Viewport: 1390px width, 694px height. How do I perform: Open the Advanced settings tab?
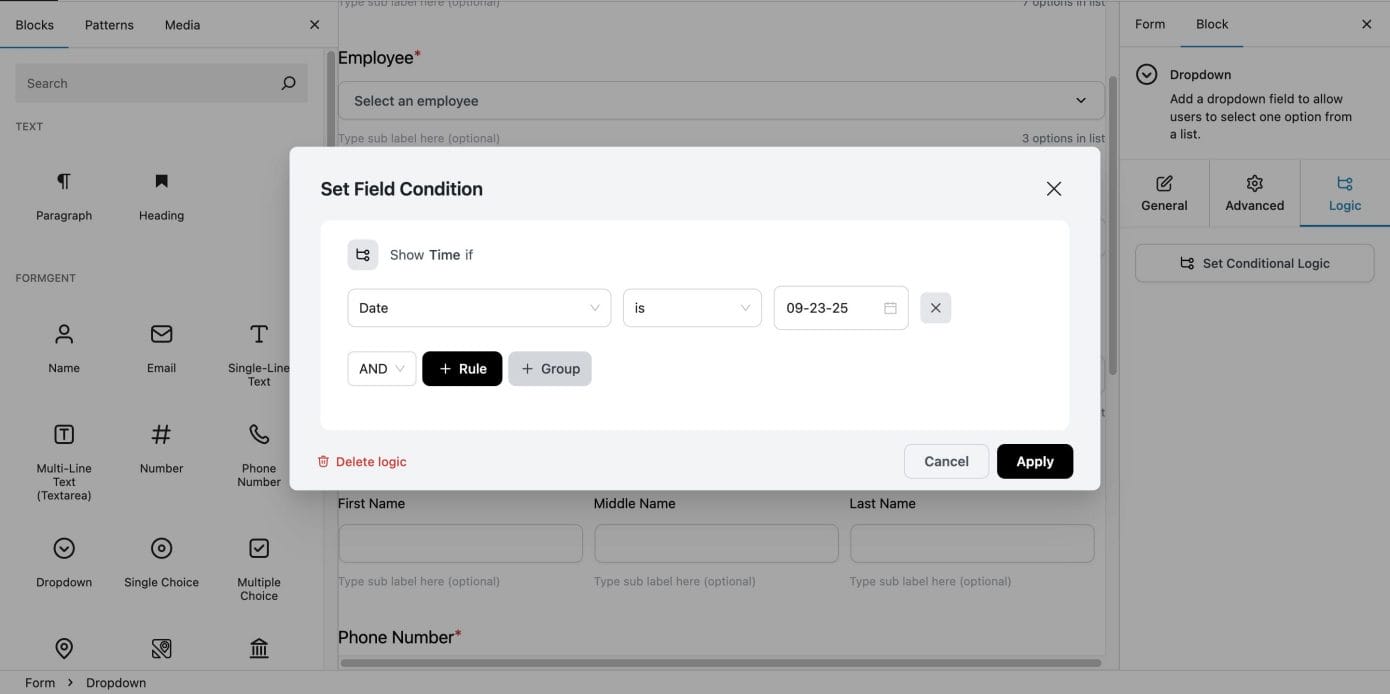pos(1254,193)
